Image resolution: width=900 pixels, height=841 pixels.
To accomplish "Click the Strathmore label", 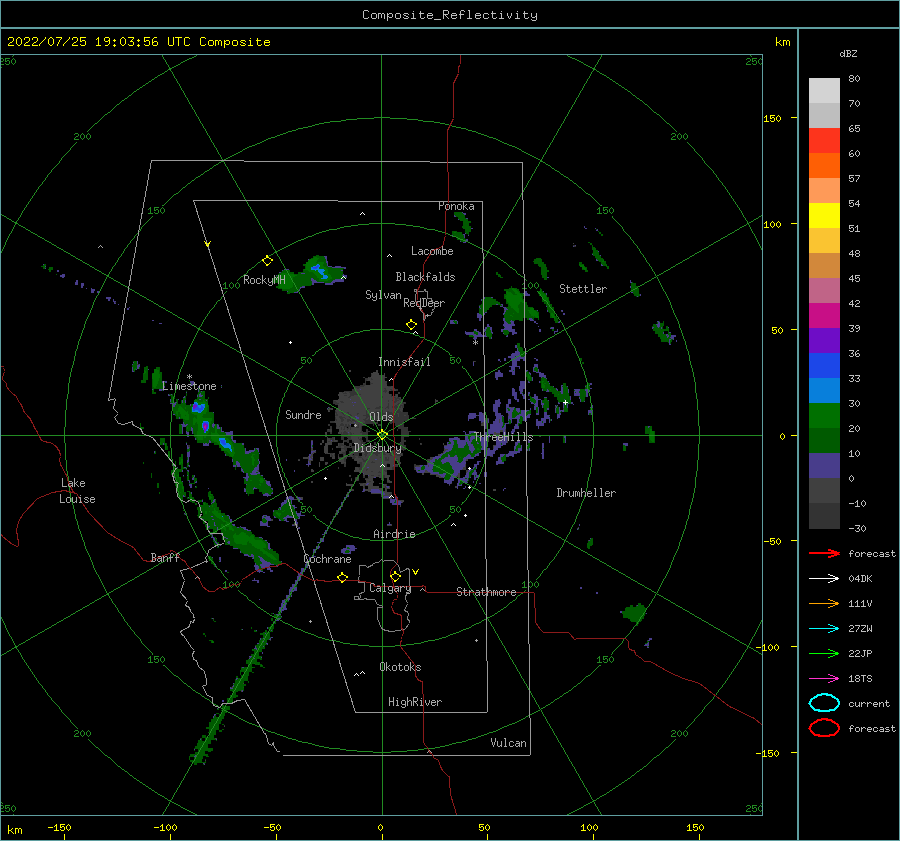I will pos(486,592).
